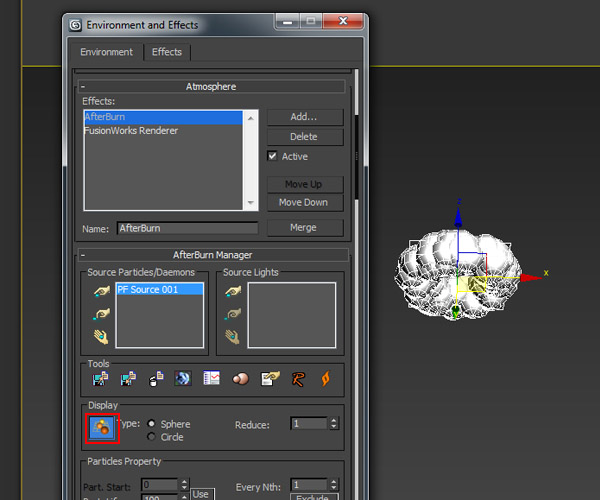This screenshot has width=600, height=500.
Task: Click the Name input field
Action: coord(188,228)
